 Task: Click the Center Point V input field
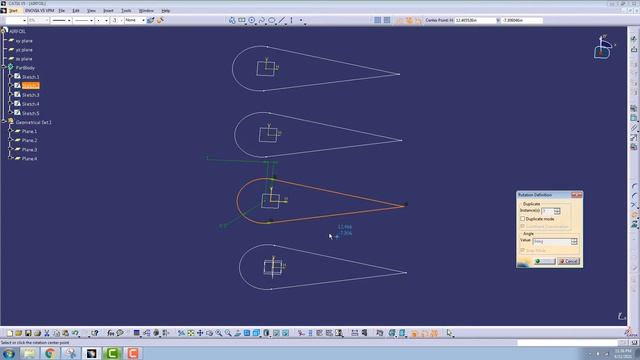pyautogui.click(x=522, y=20)
